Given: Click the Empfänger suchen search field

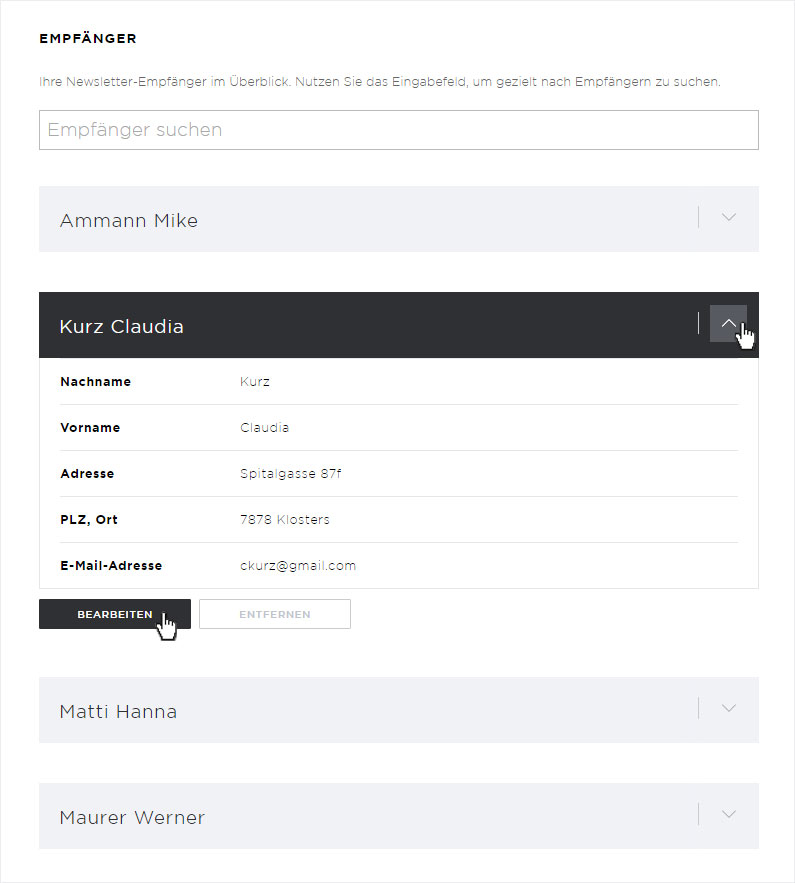Looking at the screenshot, I should (399, 130).
